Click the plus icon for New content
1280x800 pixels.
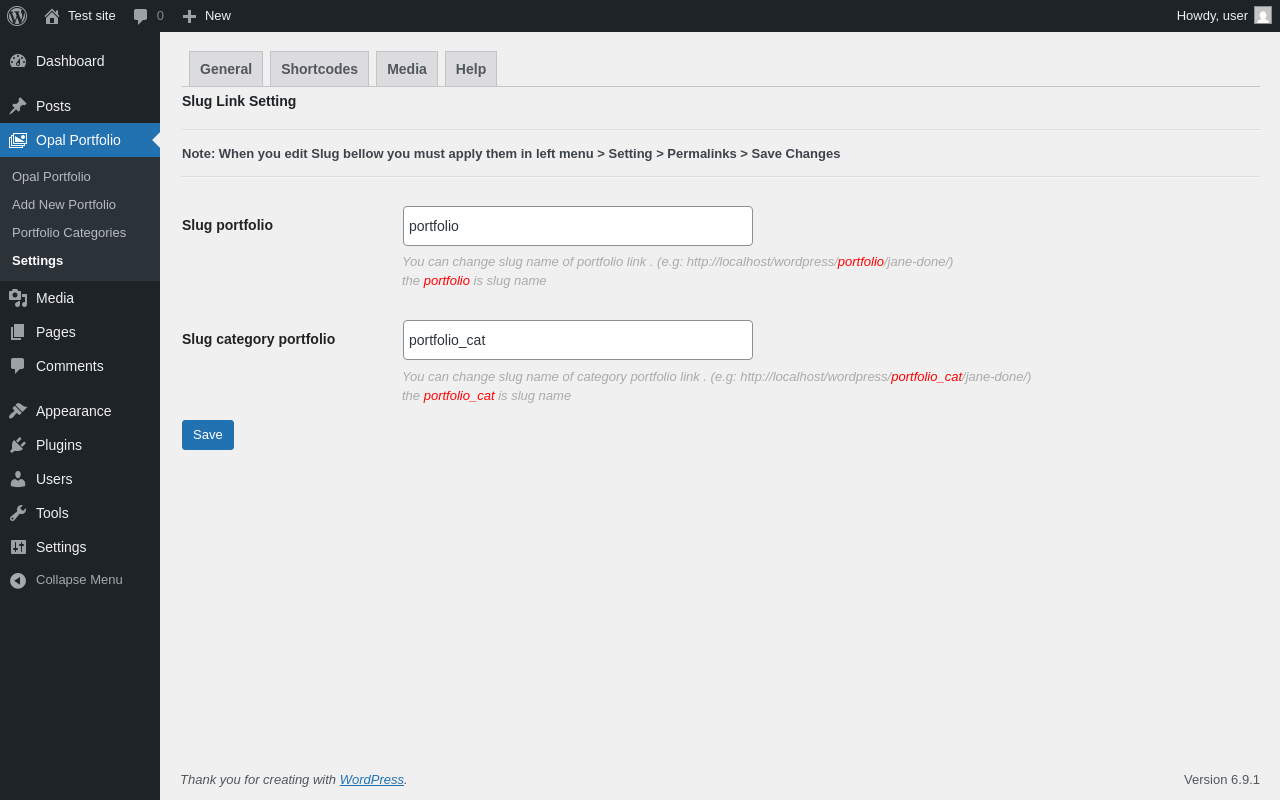pos(189,16)
